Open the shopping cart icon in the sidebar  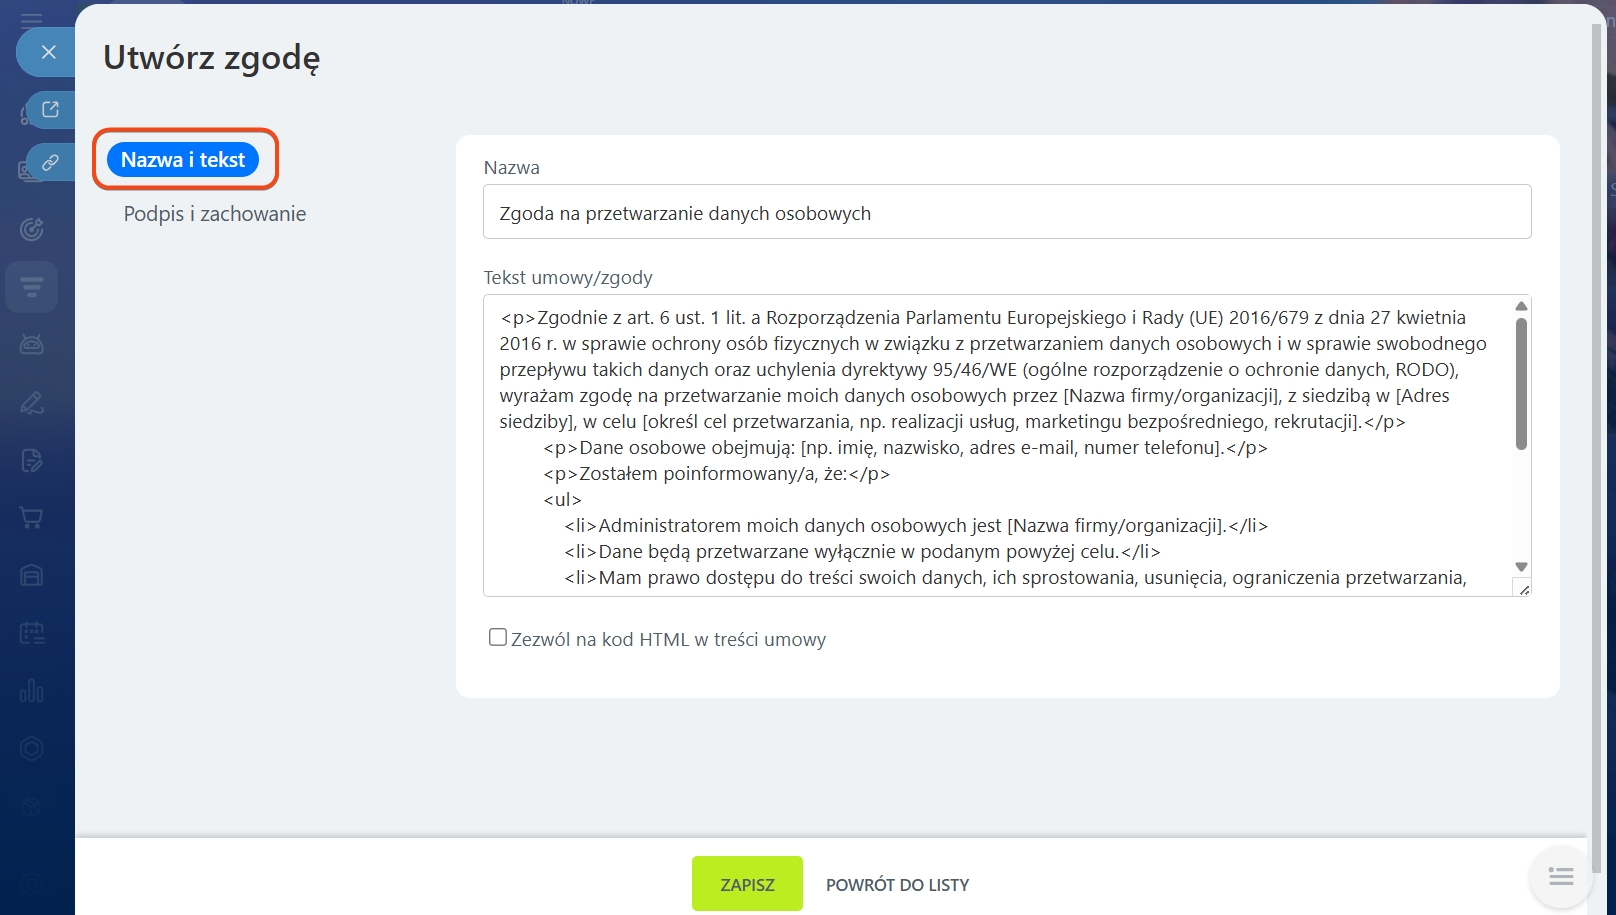coord(32,518)
